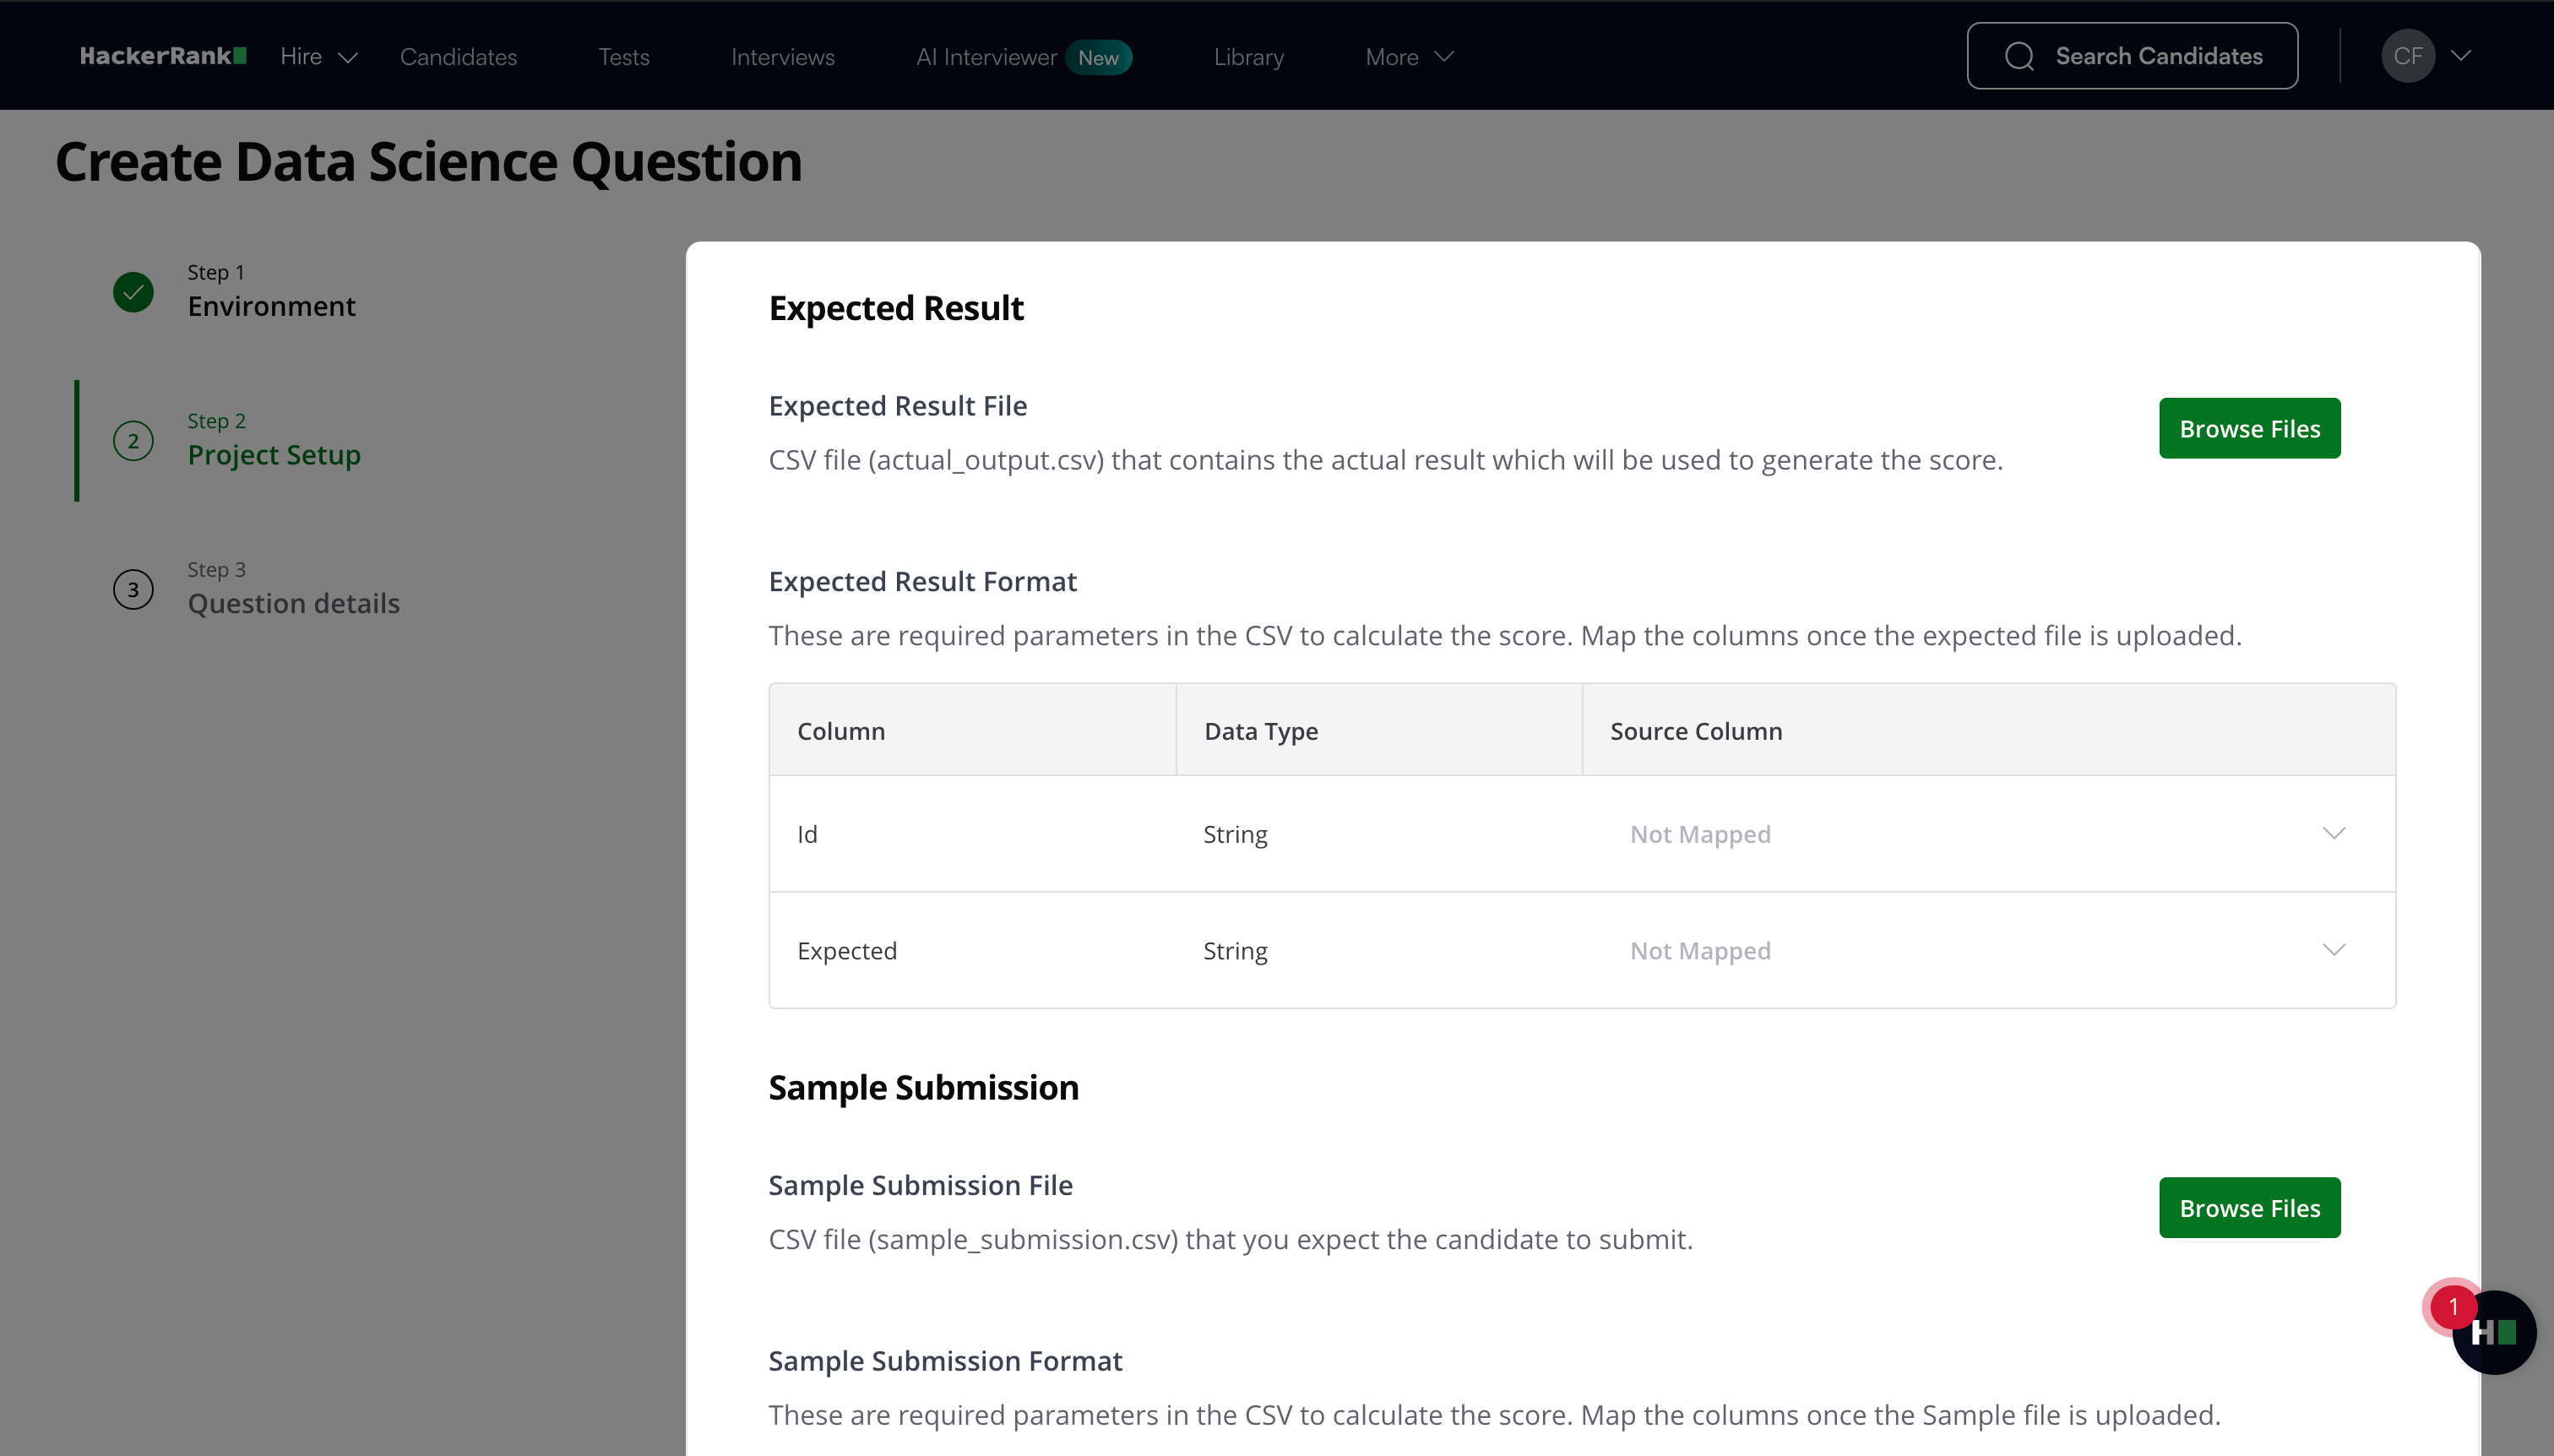The height and width of the screenshot is (1456, 2554).
Task: Open the More navigation dropdown
Action: pyautogui.click(x=1408, y=57)
